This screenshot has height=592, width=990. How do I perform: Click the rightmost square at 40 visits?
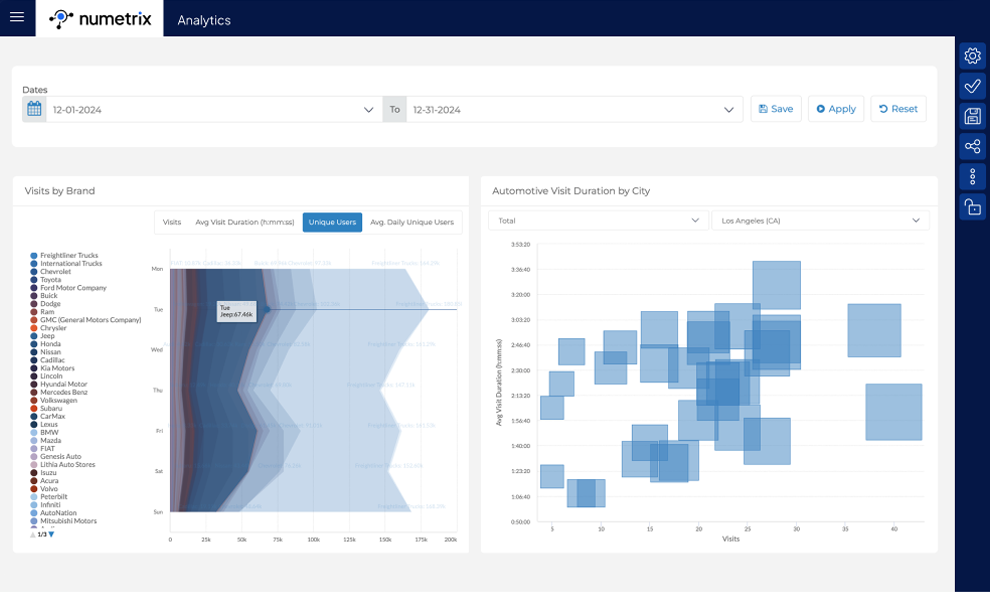tap(893, 411)
